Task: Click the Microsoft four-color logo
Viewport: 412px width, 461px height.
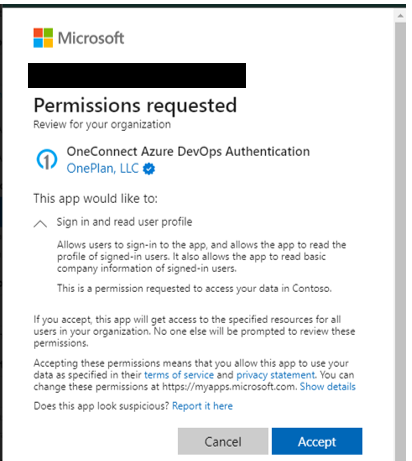Action: pos(43,38)
